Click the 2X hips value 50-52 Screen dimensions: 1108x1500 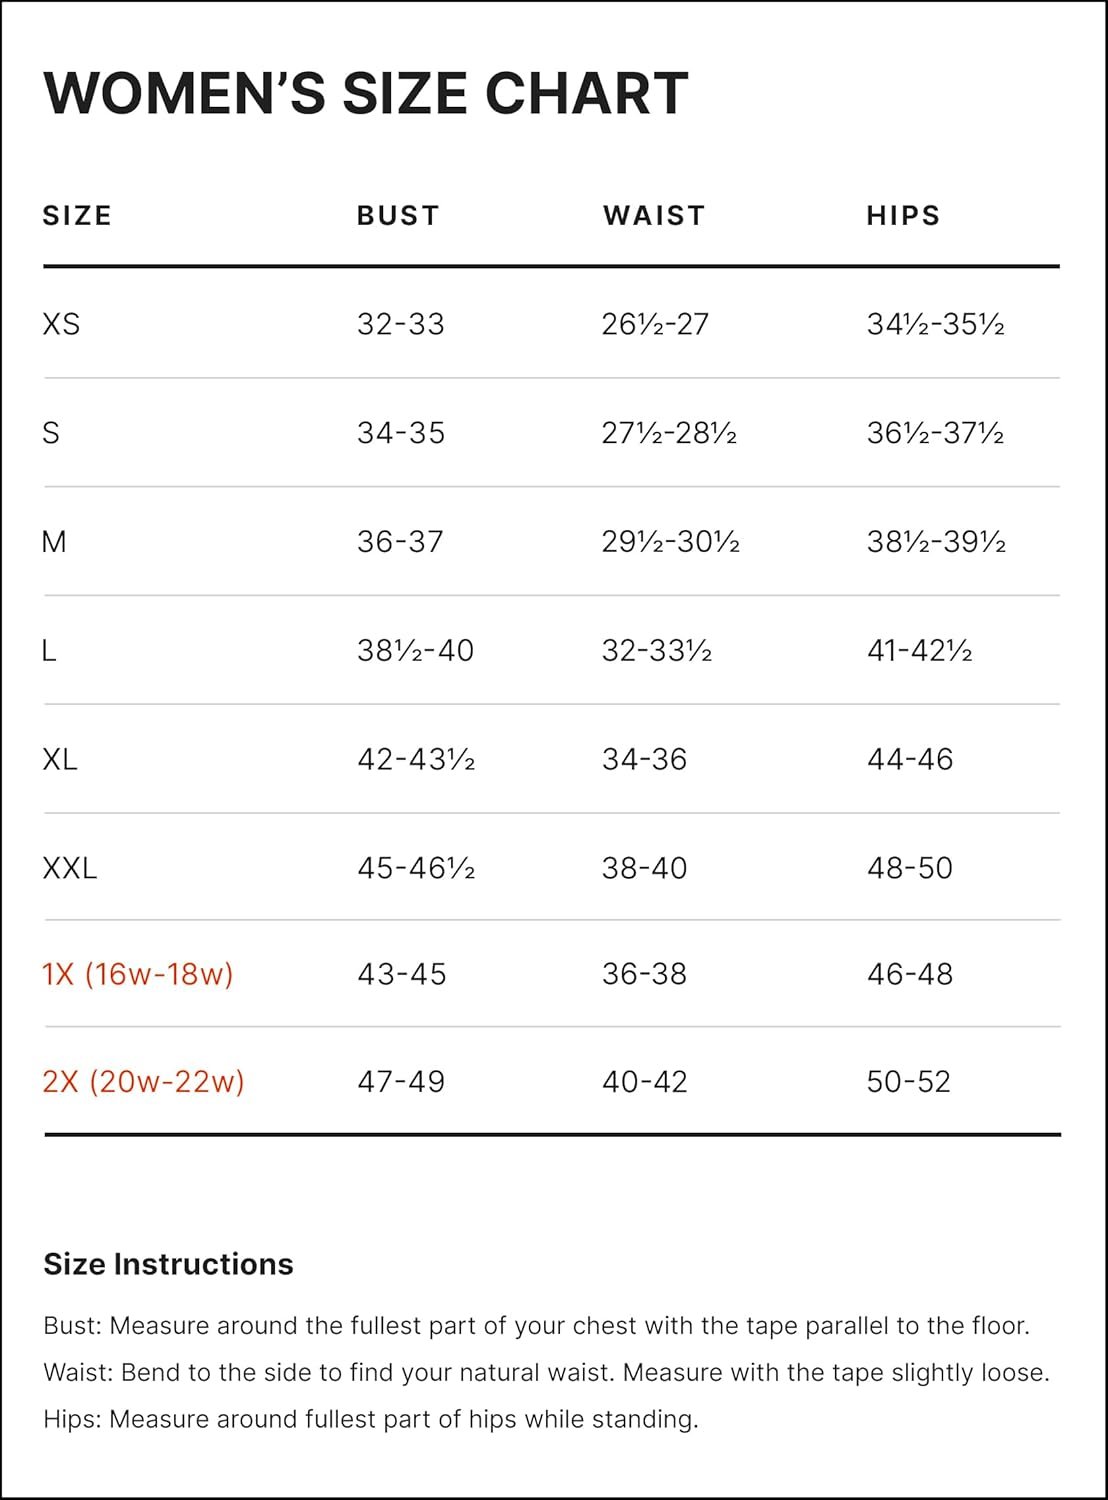(x=908, y=1081)
